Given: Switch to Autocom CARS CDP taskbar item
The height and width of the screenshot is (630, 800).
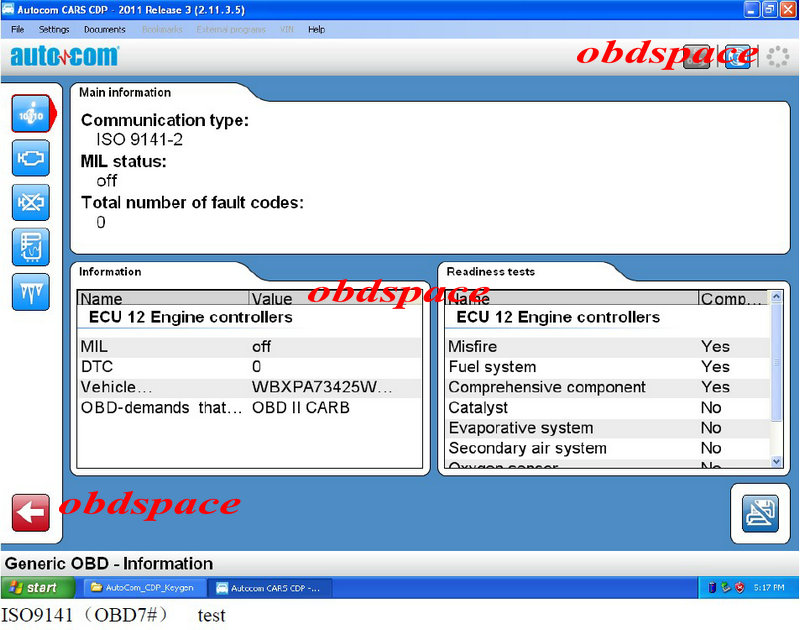Looking at the screenshot, I should click(x=271, y=588).
